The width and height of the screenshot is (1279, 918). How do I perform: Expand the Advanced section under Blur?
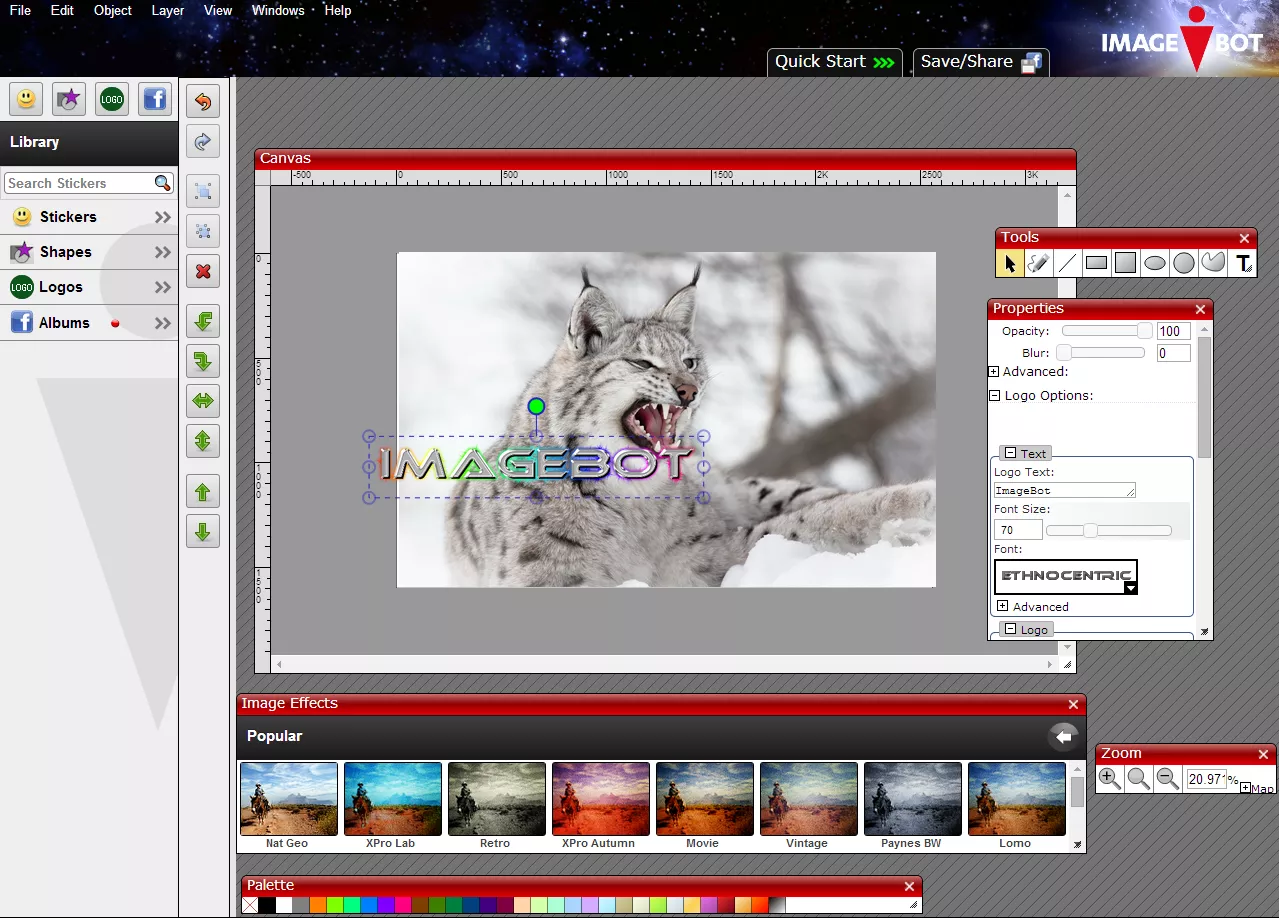coord(994,372)
